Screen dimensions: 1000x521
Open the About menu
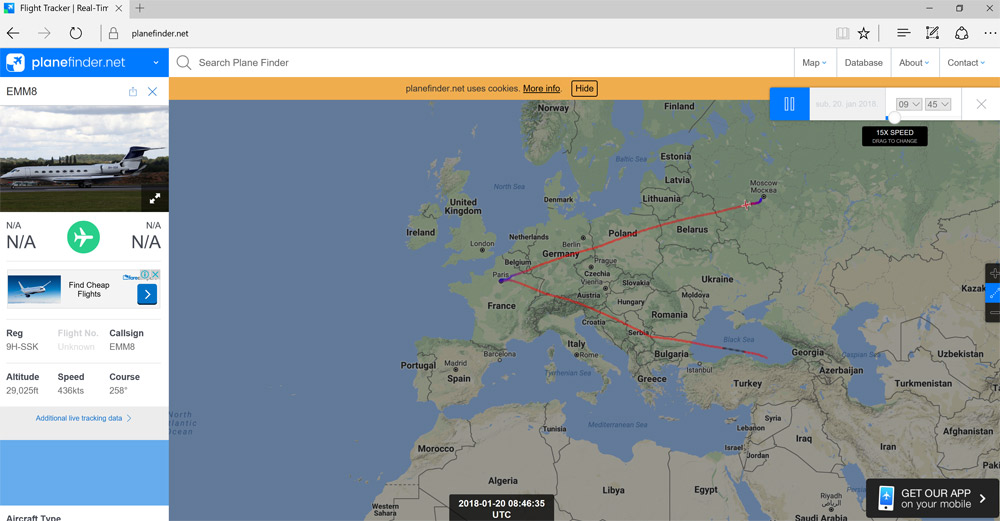click(914, 62)
